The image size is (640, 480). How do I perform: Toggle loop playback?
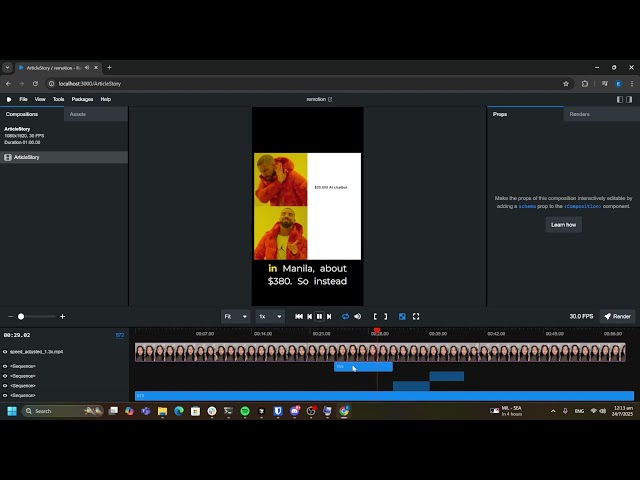point(345,316)
